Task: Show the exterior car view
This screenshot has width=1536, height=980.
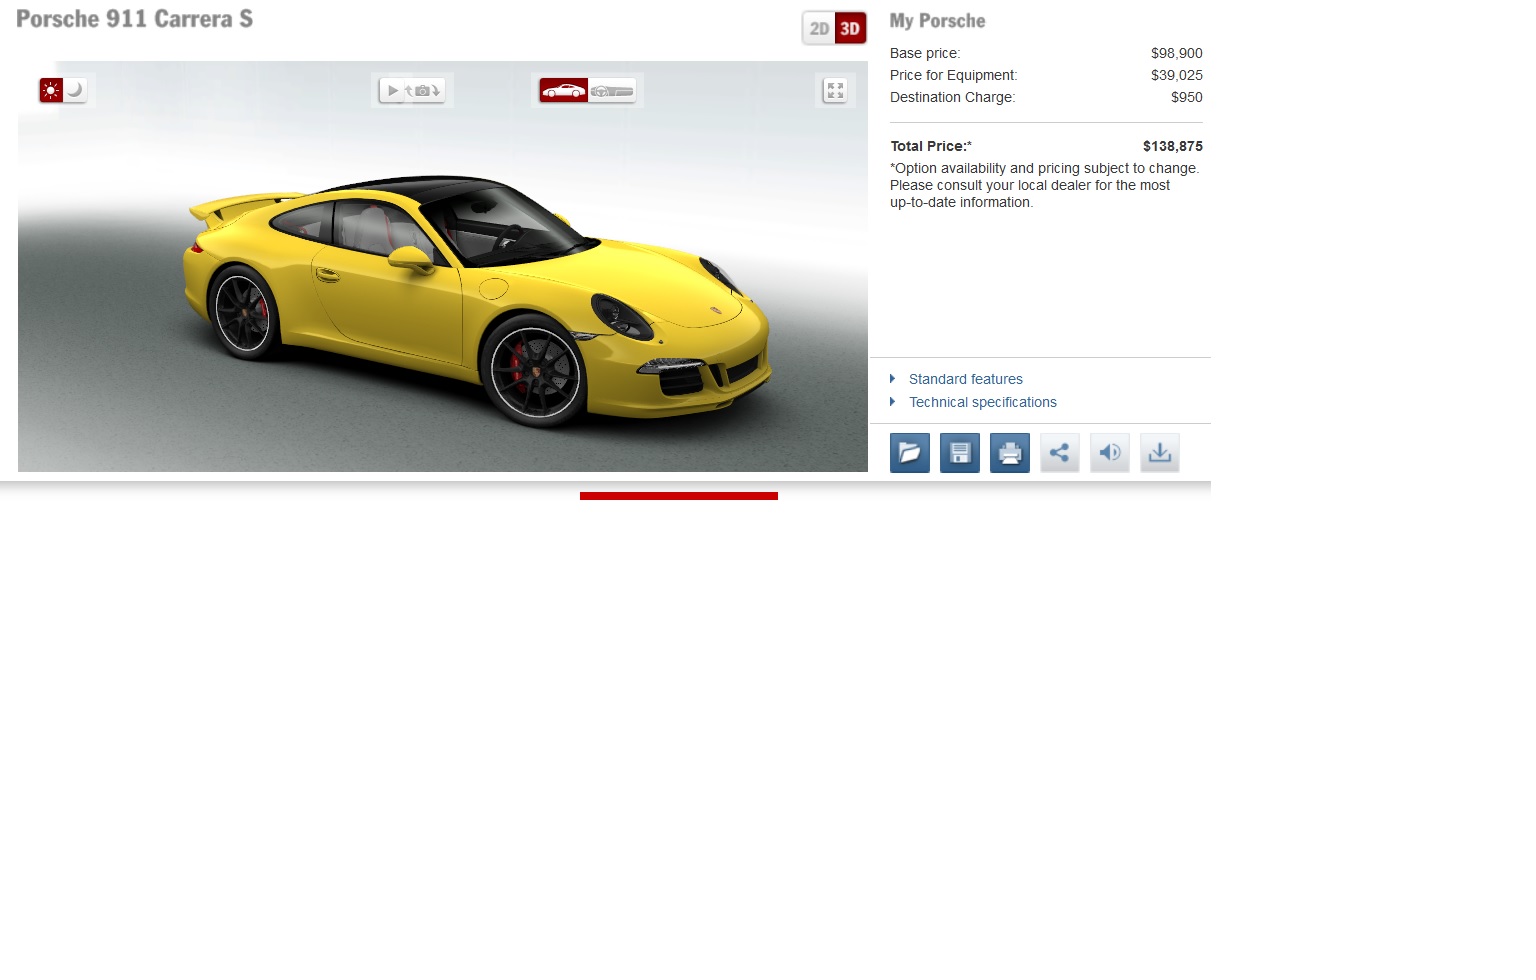Action: coord(563,91)
